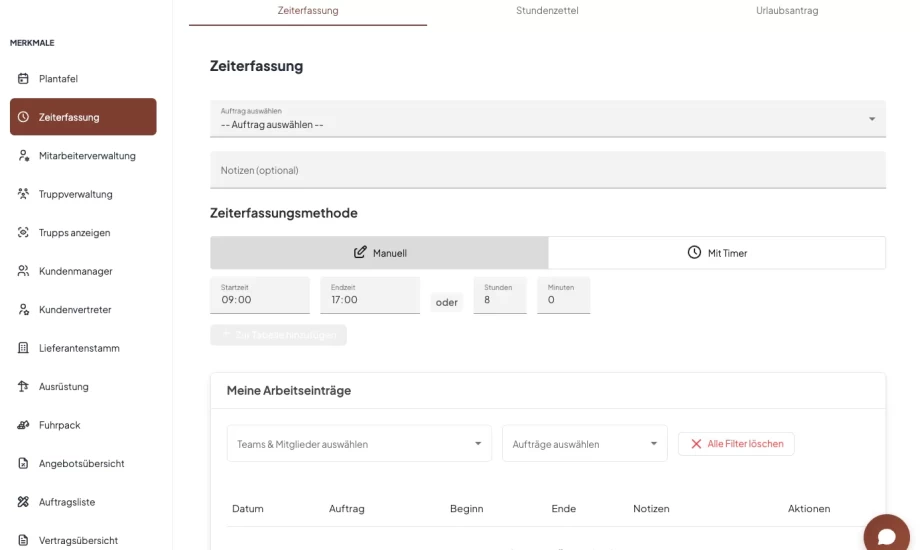Click the pencil icon on Manuell

click(x=360, y=252)
